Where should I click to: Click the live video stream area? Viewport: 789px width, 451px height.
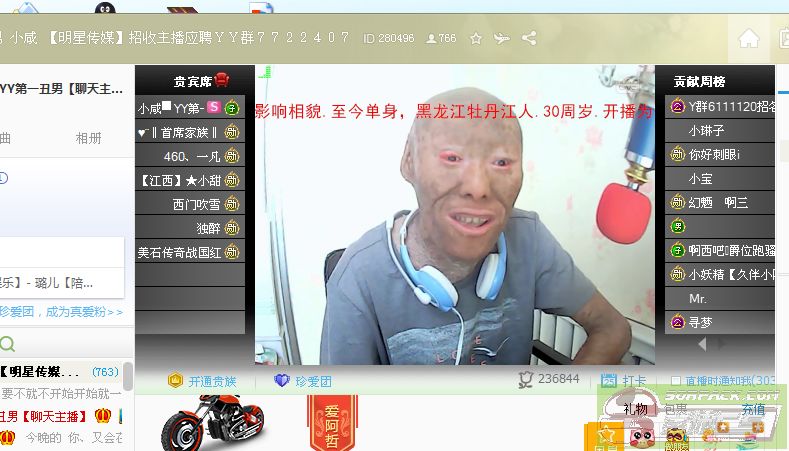pyautogui.click(x=455, y=214)
